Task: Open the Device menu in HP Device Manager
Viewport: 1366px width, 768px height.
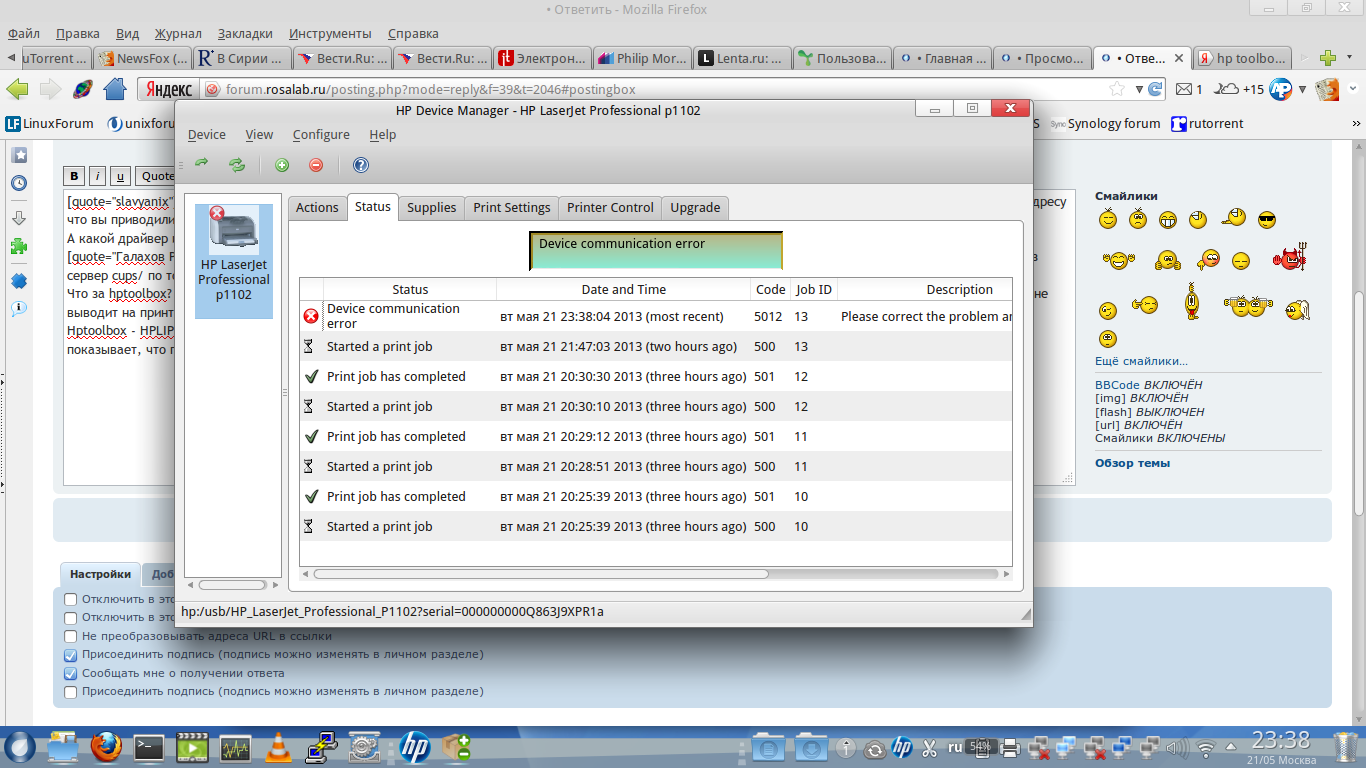Action: click(x=207, y=135)
